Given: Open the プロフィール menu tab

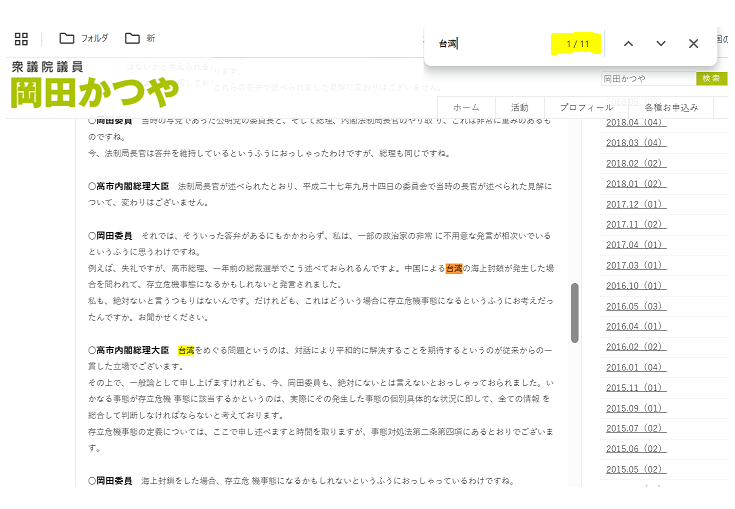Looking at the screenshot, I should pyautogui.click(x=586, y=107).
